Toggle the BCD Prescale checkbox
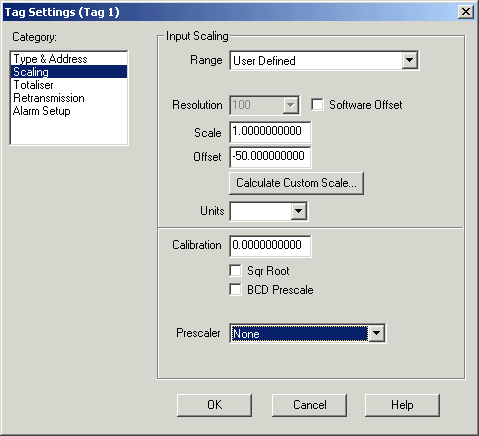Viewport: 479px width, 436px height. [x=235, y=289]
